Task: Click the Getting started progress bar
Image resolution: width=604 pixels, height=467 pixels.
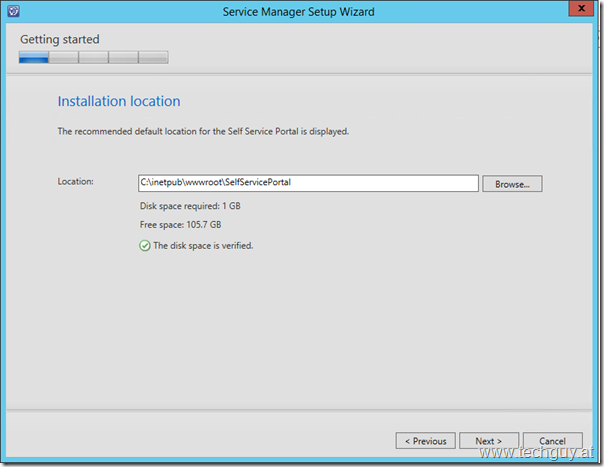Action: (94, 57)
